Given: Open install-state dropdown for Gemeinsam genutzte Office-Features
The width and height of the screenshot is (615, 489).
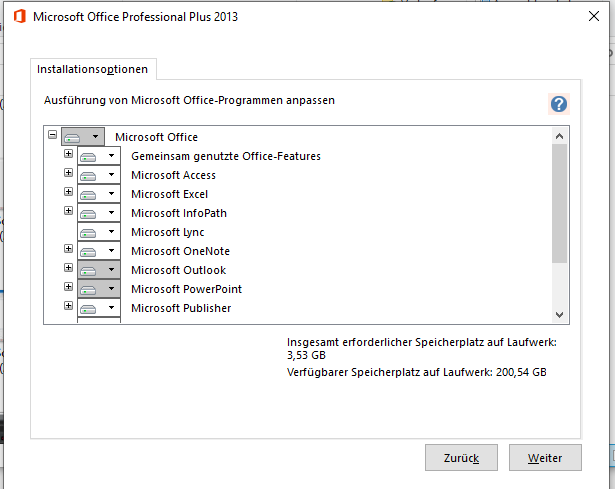Looking at the screenshot, I should pos(99,156).
